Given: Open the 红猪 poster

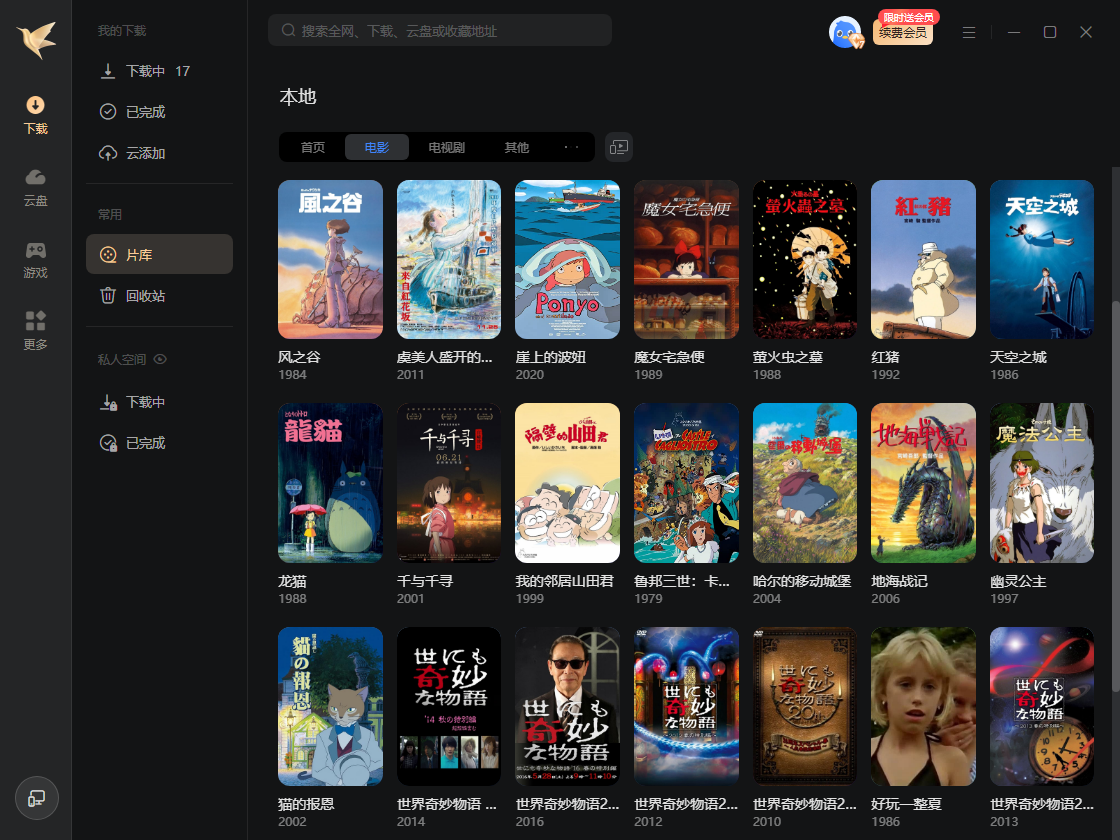Looking at the screenshot, I should [x=923, y=259].
